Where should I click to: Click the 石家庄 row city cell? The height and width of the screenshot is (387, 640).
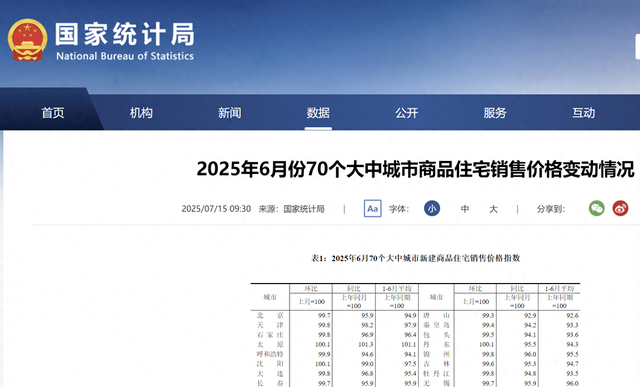(270, 335)
